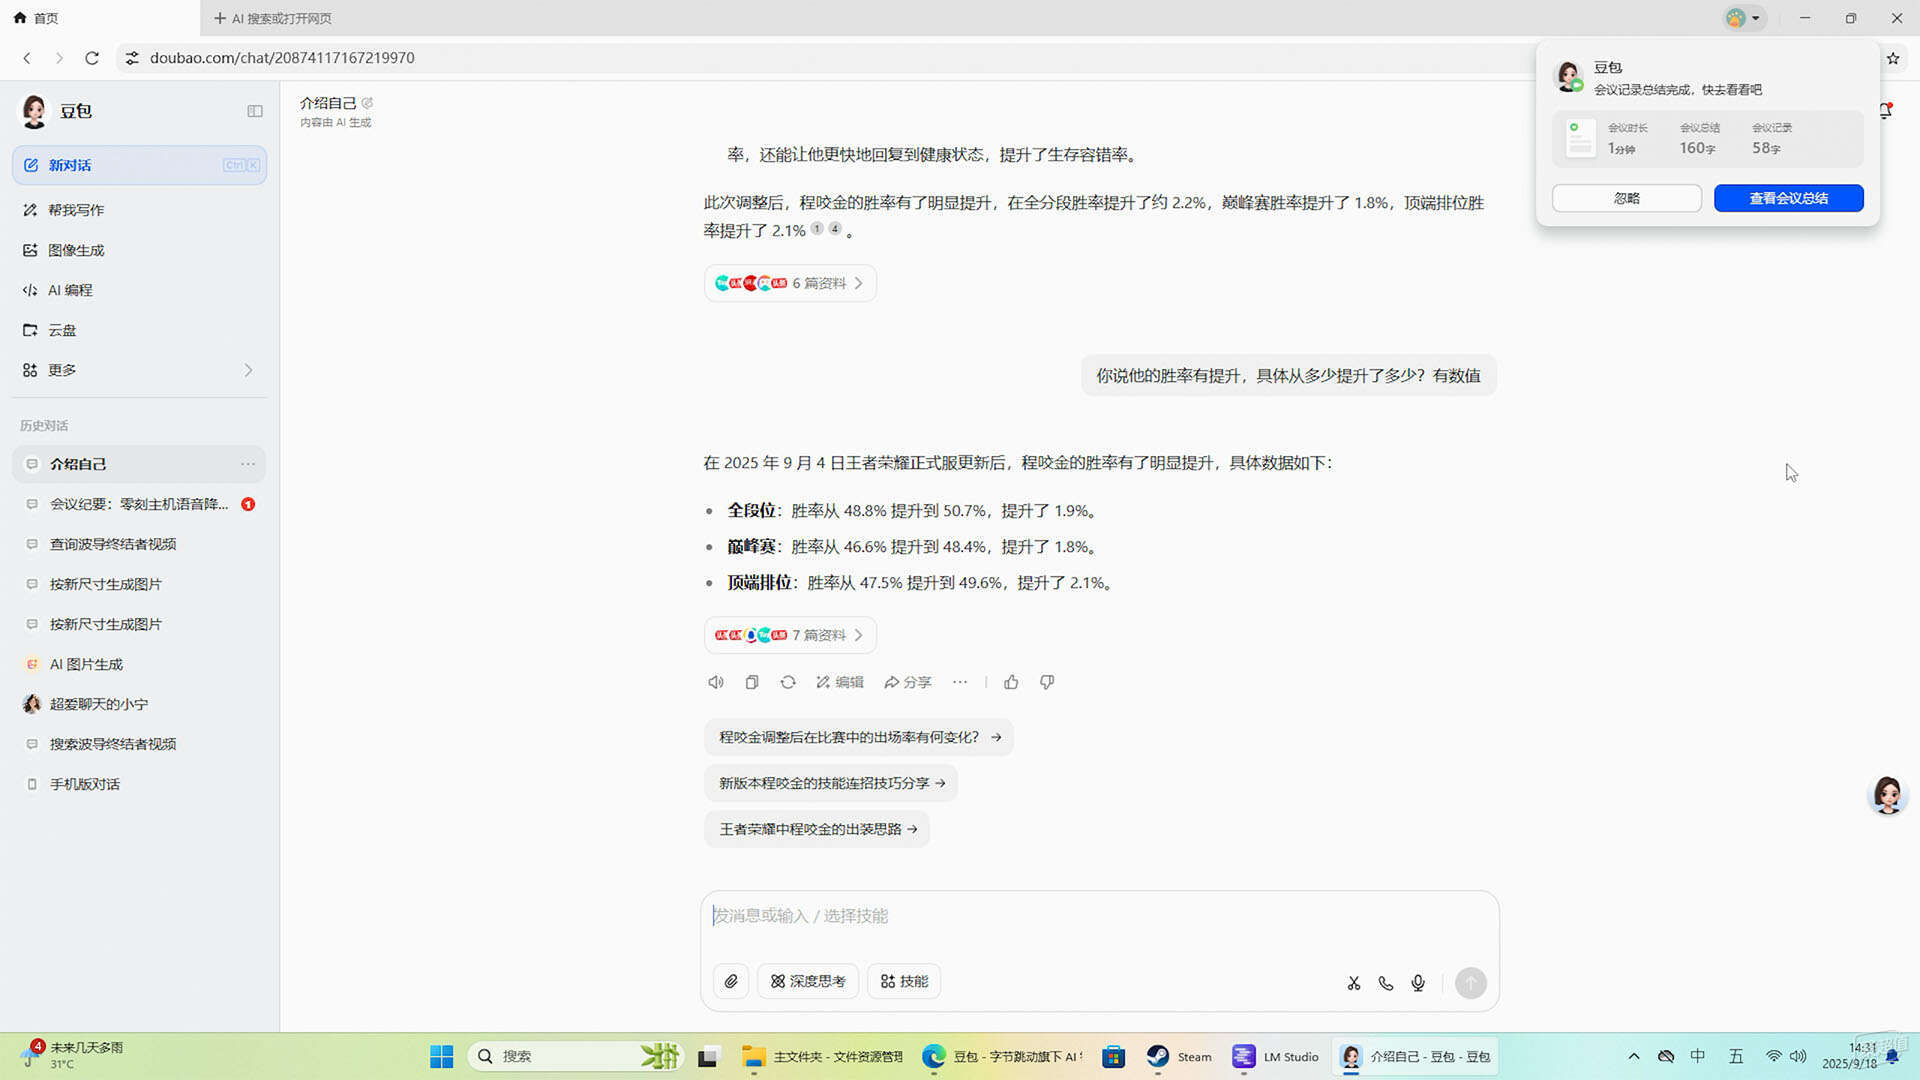Select suggestion 新版本程咬金的技能连招技巧分享
Viewport: 1920px width, 1080px height.
tap(831, 783)
